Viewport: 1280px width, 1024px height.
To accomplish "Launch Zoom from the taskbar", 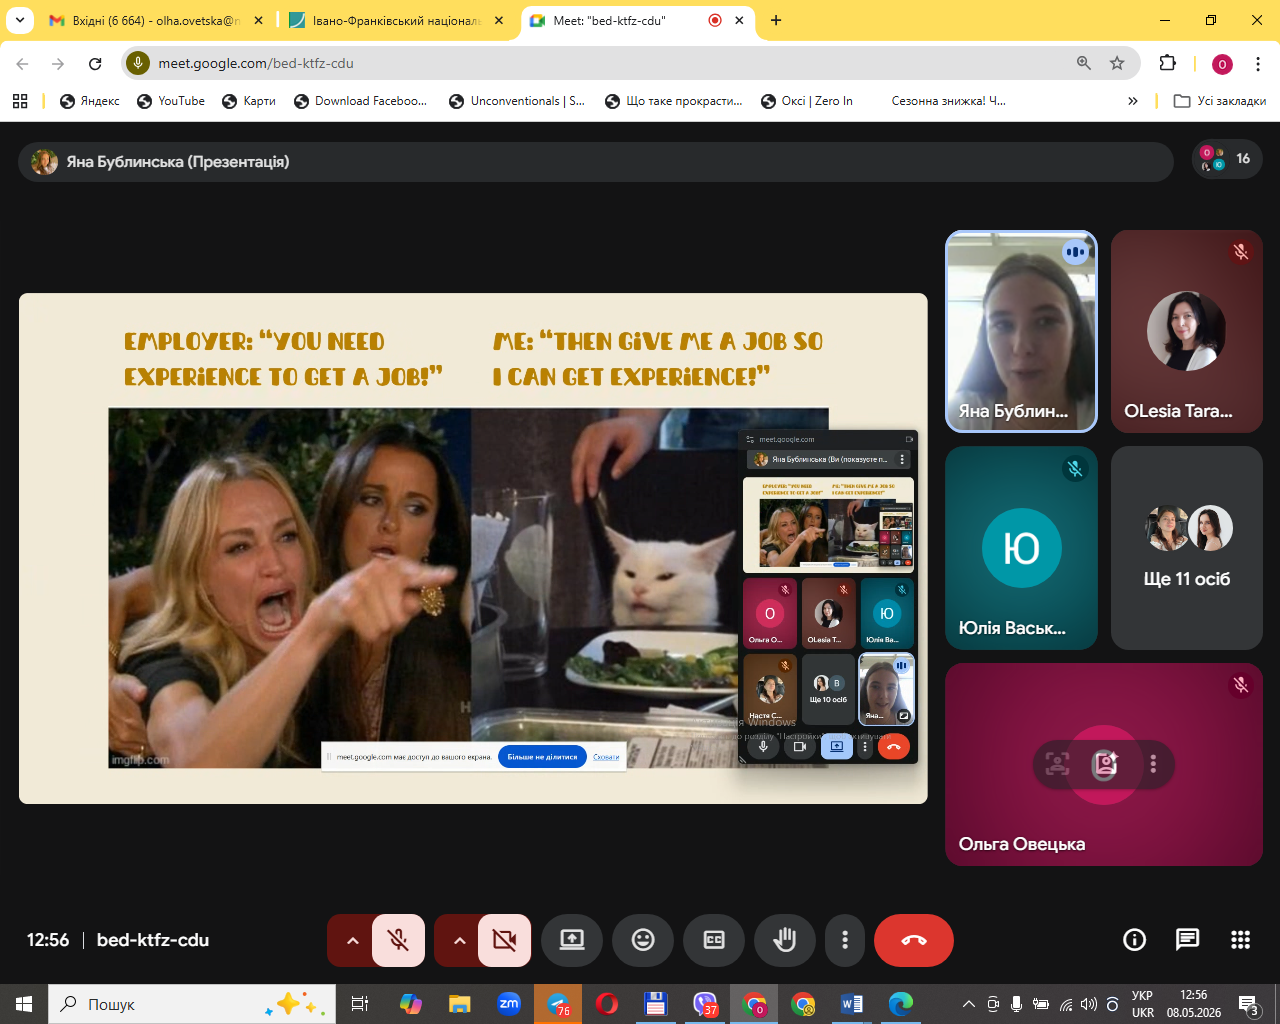I will (x=509, y=1004).
